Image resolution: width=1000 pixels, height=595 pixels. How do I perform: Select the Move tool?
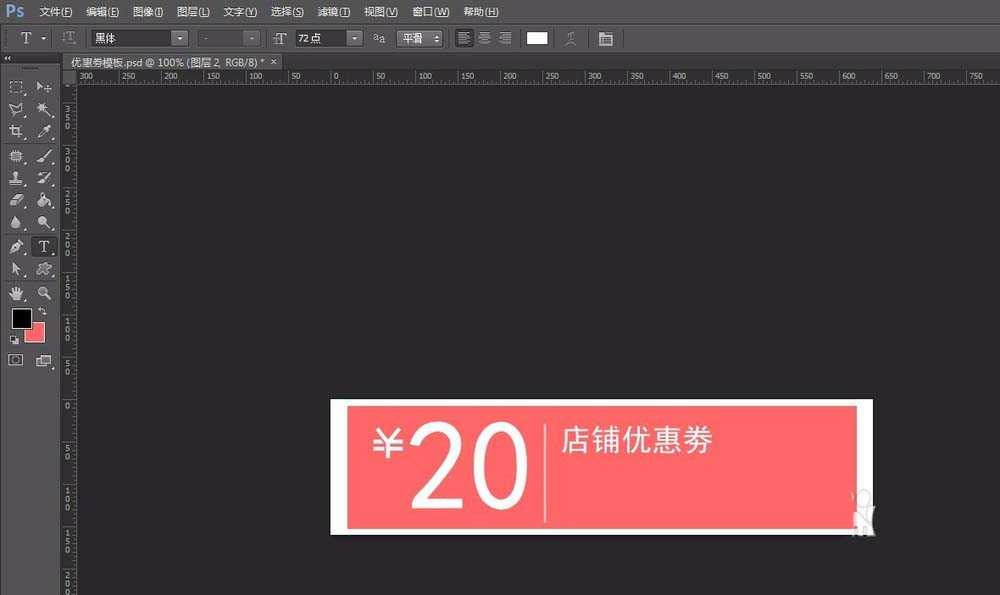pyautogui.click(x=44, y=88)
